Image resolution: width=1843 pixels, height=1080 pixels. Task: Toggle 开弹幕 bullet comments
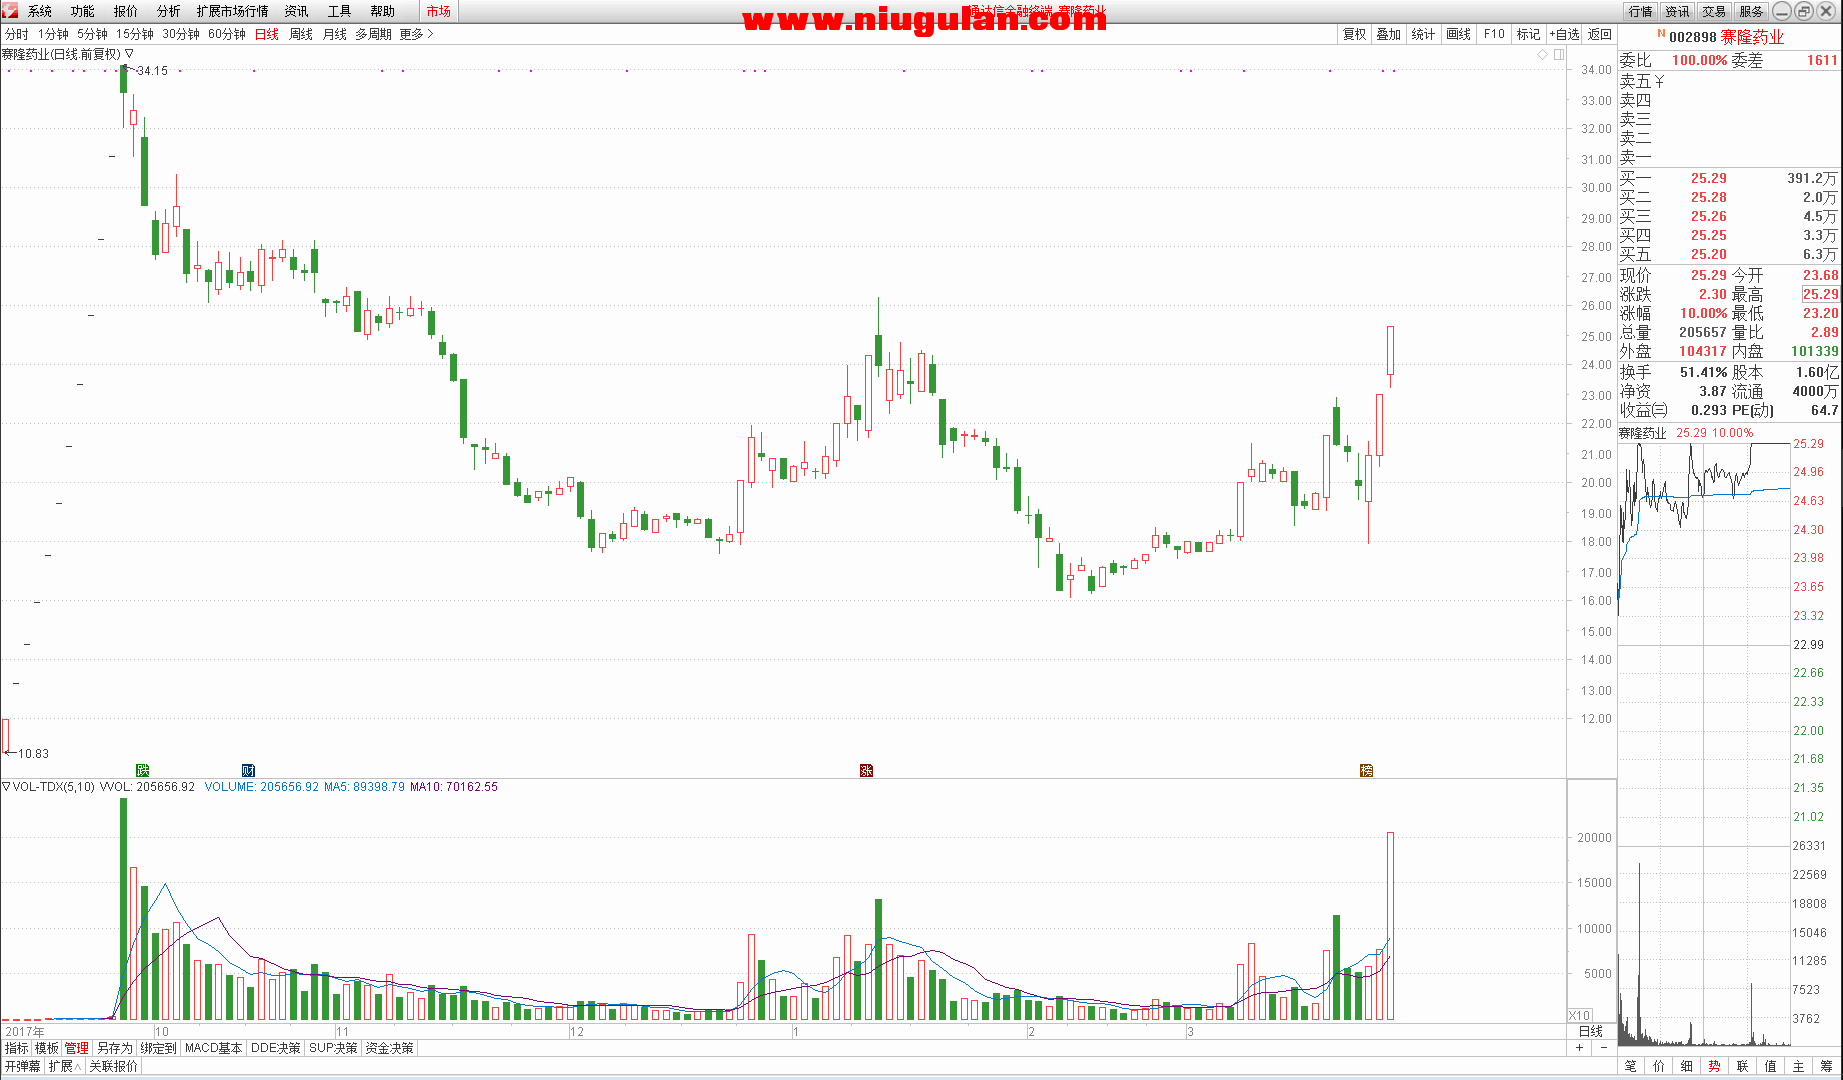[x=22, y=1066]
